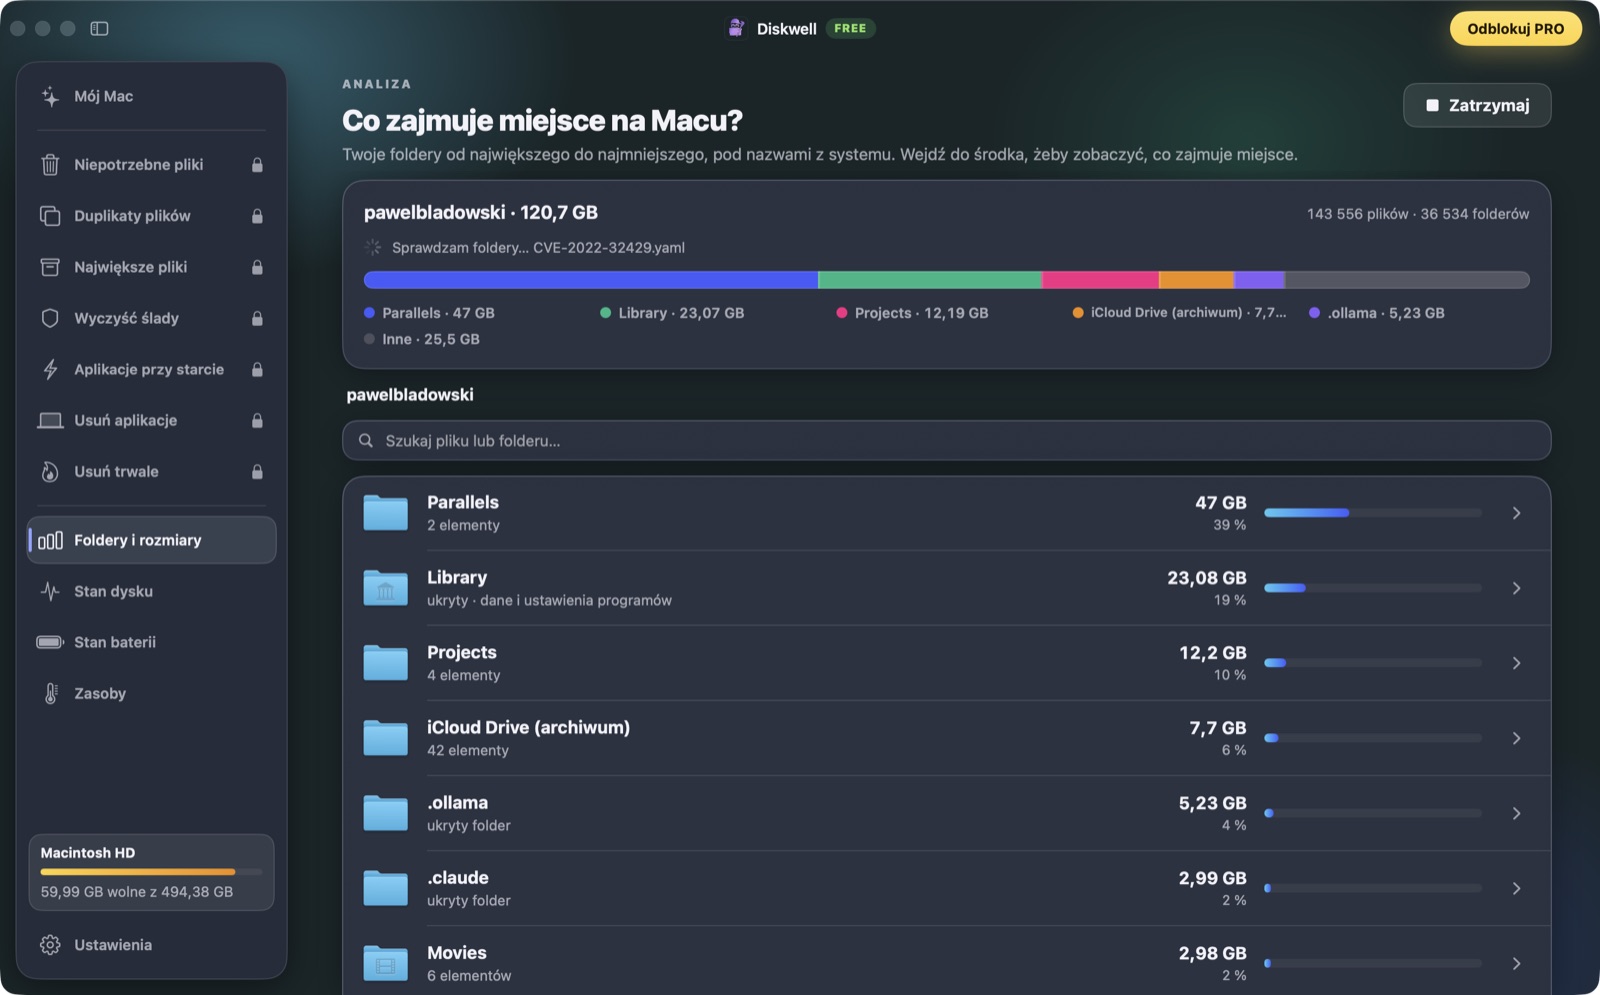
Task: Click the .claude folder icon
Action: 385,888
